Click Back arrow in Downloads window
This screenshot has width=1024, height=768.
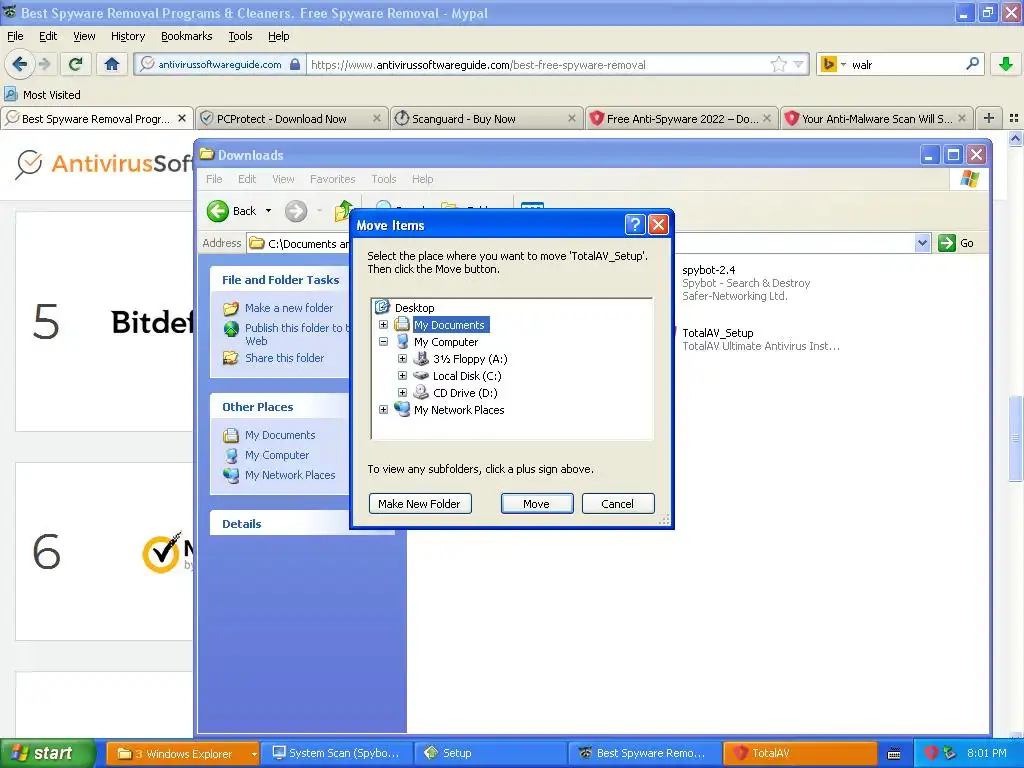[218, 211]
